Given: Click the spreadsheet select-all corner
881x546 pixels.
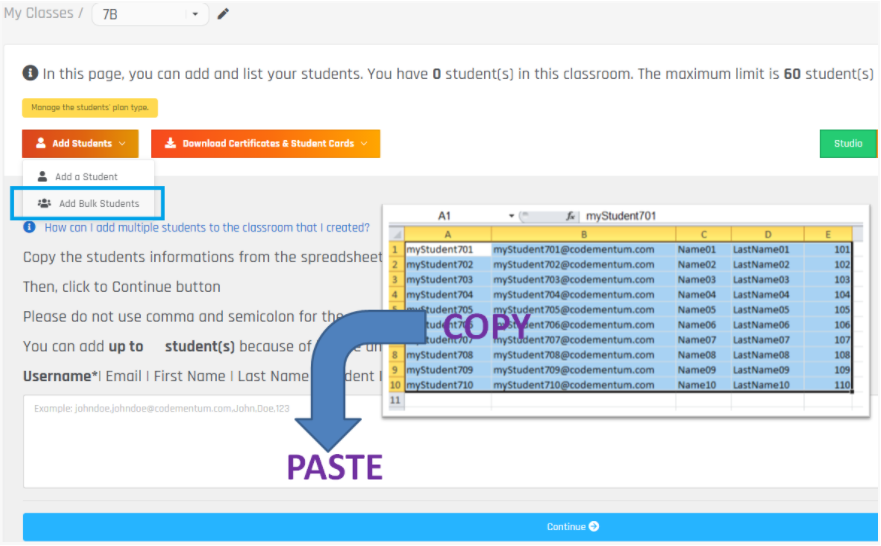Looking at the screenshot, I should pos(396,234).
